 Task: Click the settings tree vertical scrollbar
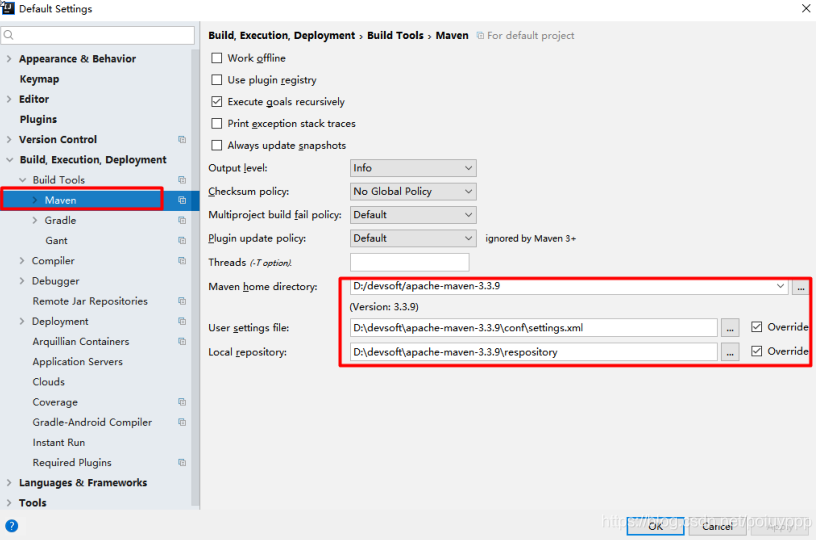pyautogui.click(x=196, y=278)
